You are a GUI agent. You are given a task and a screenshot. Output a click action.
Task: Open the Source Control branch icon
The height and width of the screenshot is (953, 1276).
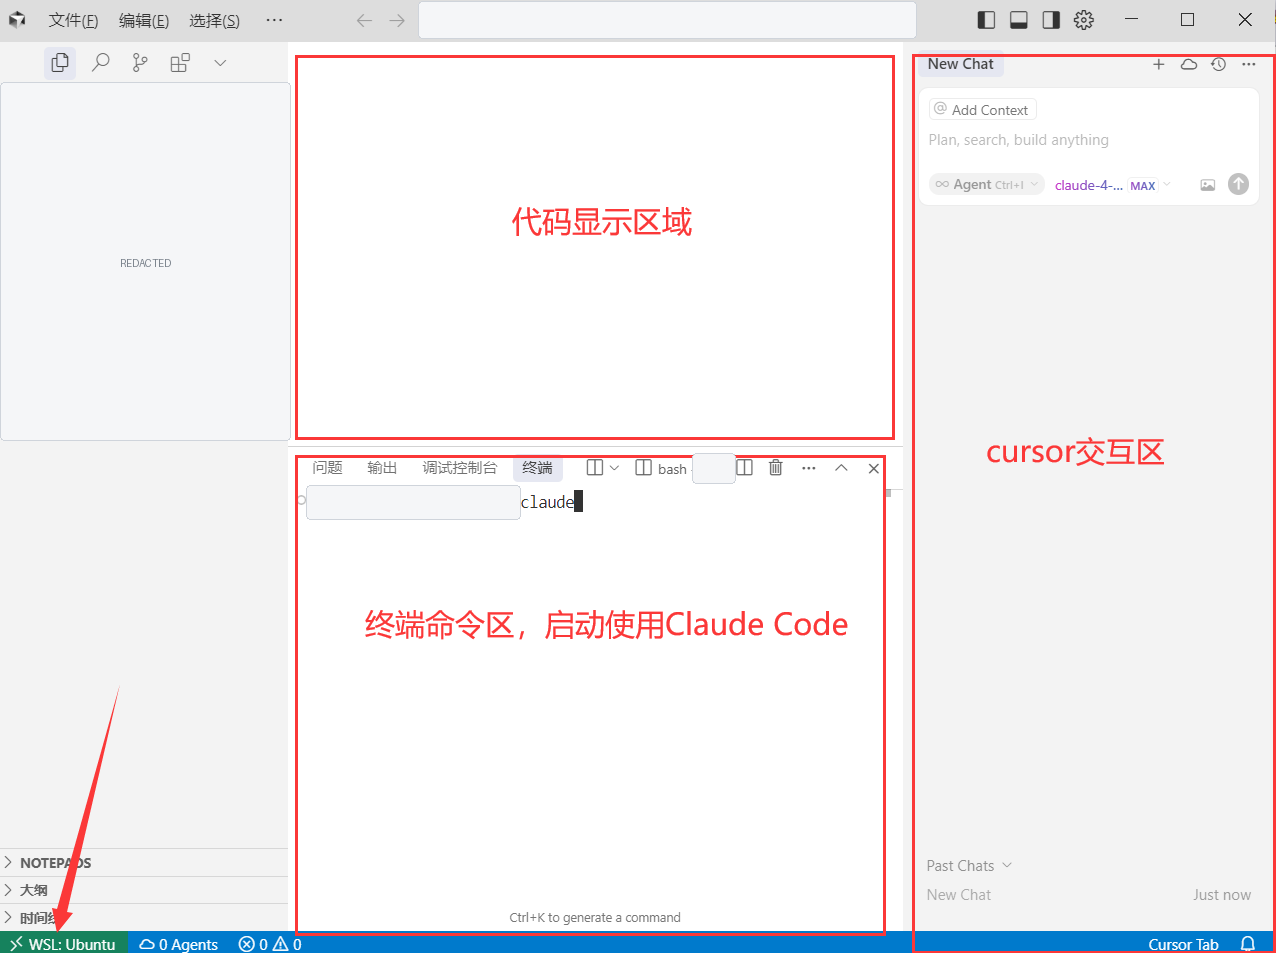tap(140, 63)
